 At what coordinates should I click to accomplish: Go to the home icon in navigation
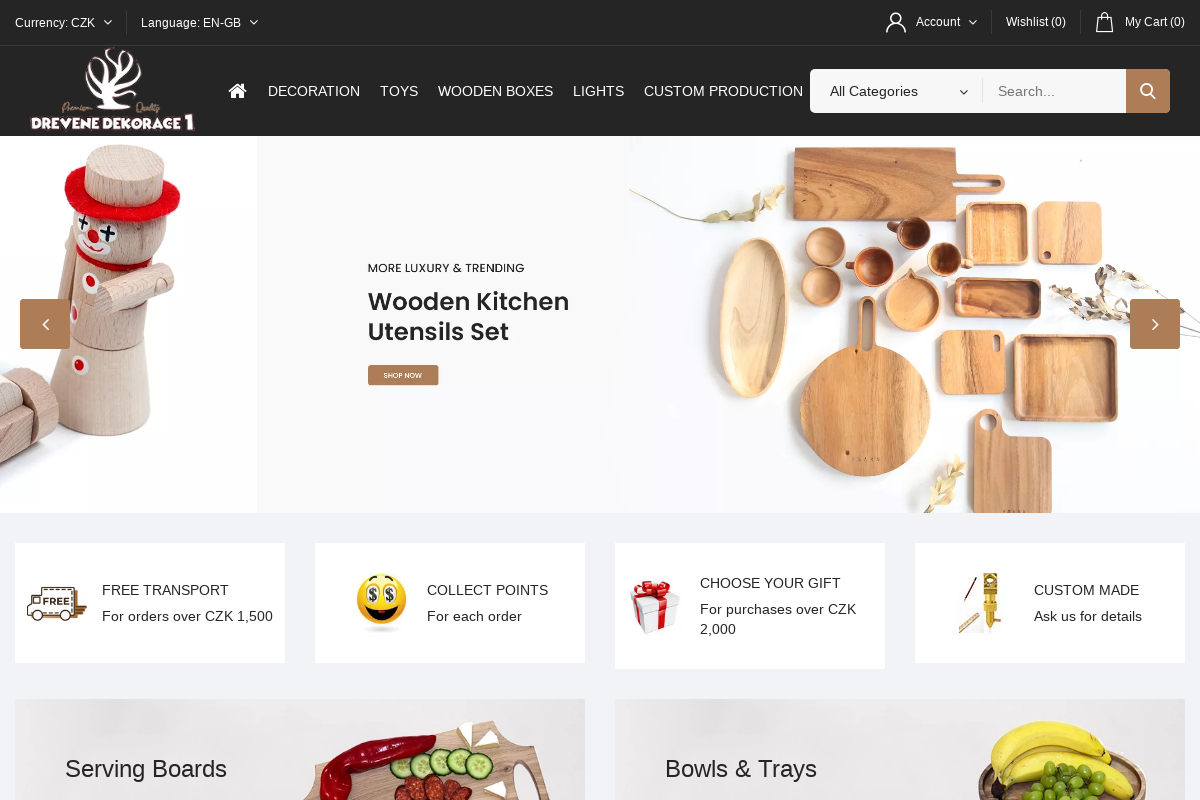pyautogui.click(x=237, y=91)
